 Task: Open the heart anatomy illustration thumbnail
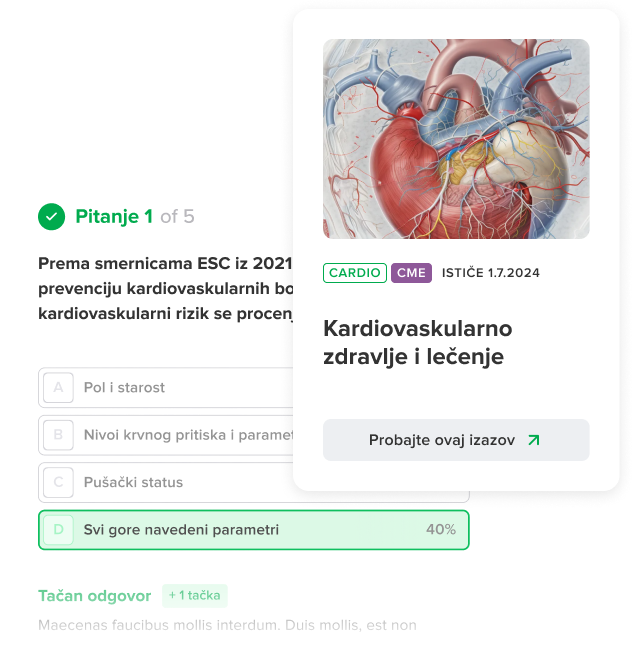pos(456,139)
